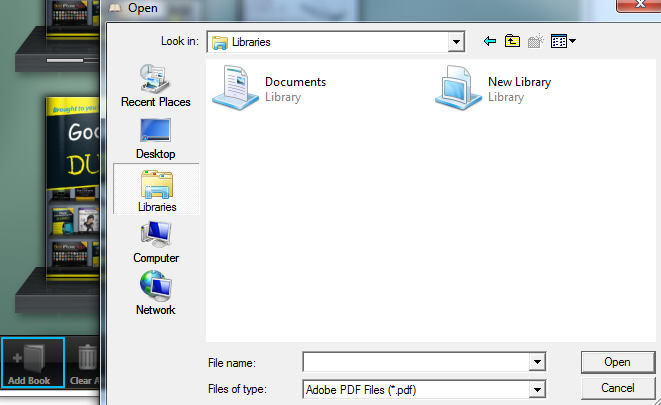The image size is (661, 405).
Task: Click the Look in Libraries combo box
Action: tap(336, 42)
